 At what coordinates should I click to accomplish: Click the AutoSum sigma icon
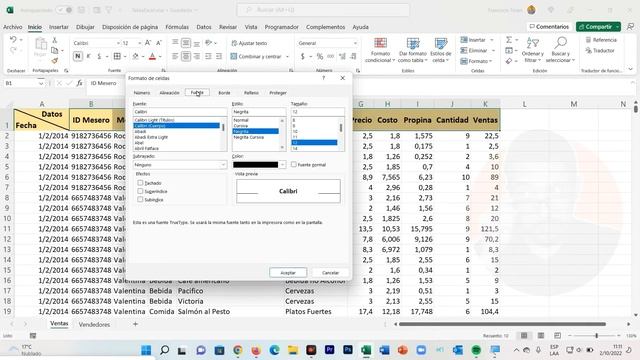click(509, 40)
